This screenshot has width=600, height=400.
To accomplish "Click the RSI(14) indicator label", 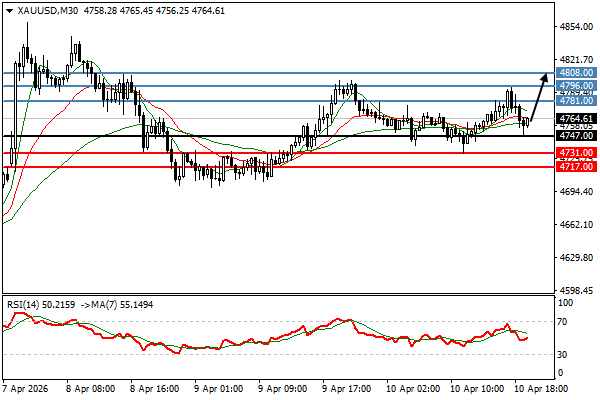I will click(25, 302).
